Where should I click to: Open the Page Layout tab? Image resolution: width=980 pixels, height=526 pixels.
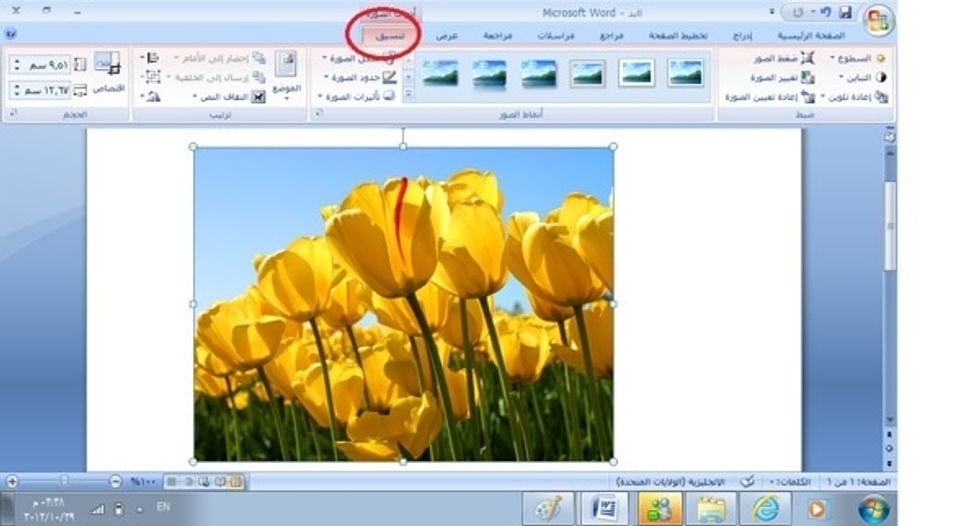click(x=678, y=35)
